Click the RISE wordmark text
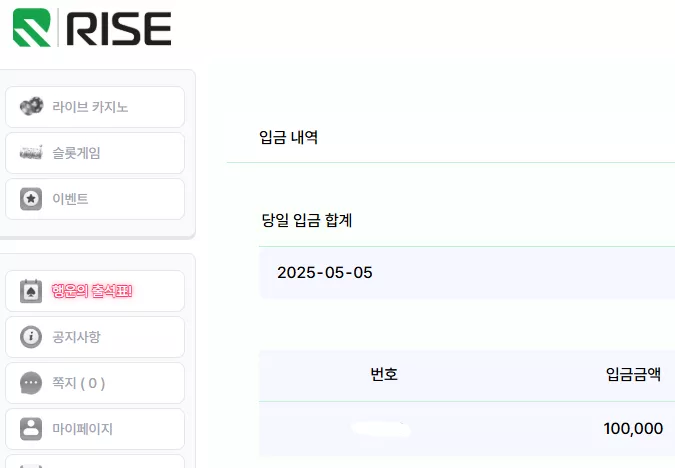 tap(119, 28)
